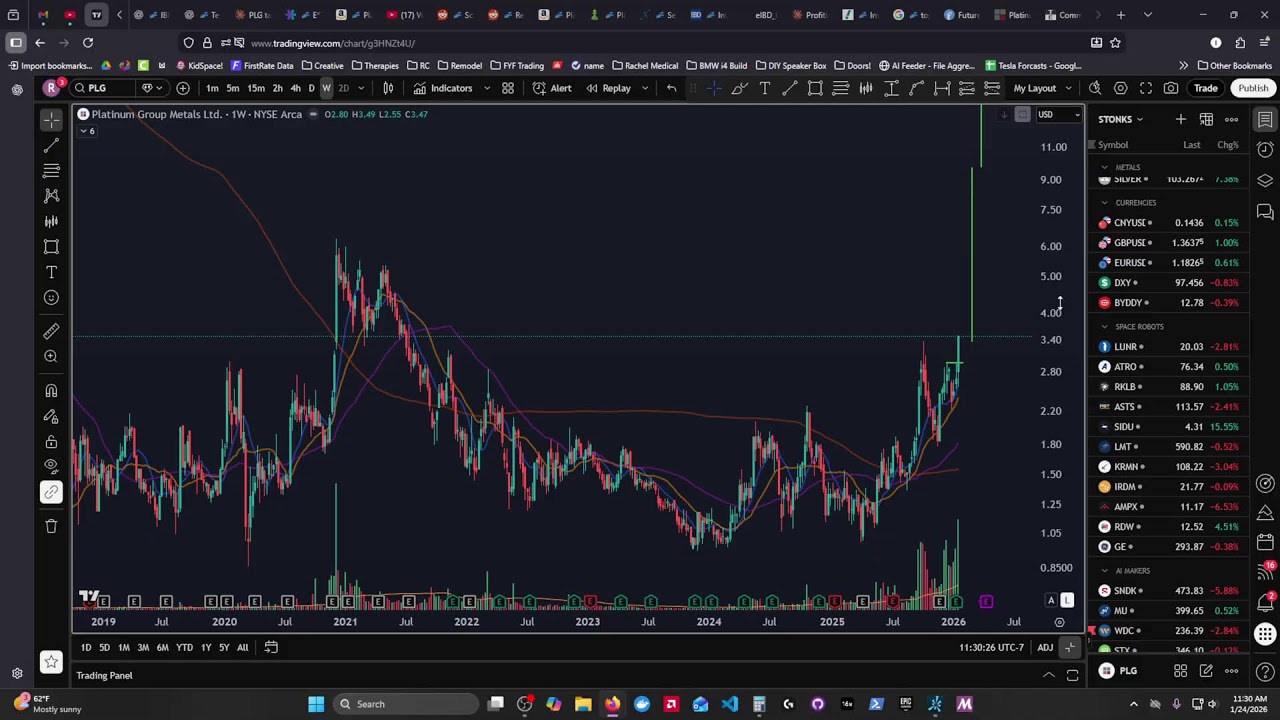Toggle stay in drawing mode
Viewport: 1280px width, 720px height.
51,416
